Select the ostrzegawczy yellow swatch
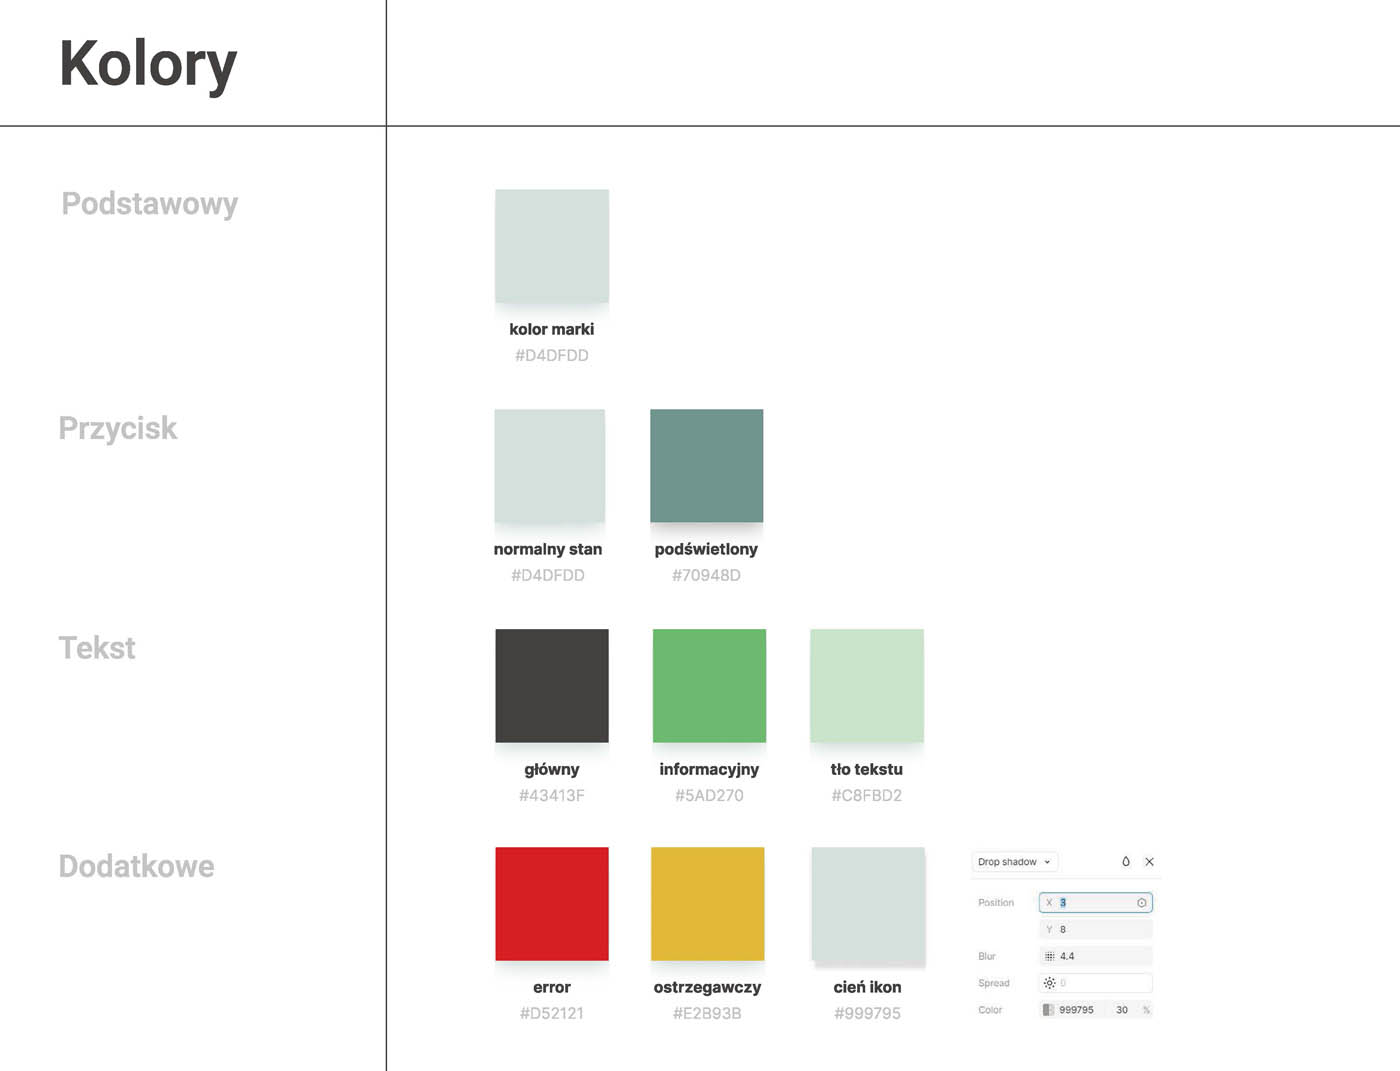The image size is (1400, 1071). [x=707, y=903]
